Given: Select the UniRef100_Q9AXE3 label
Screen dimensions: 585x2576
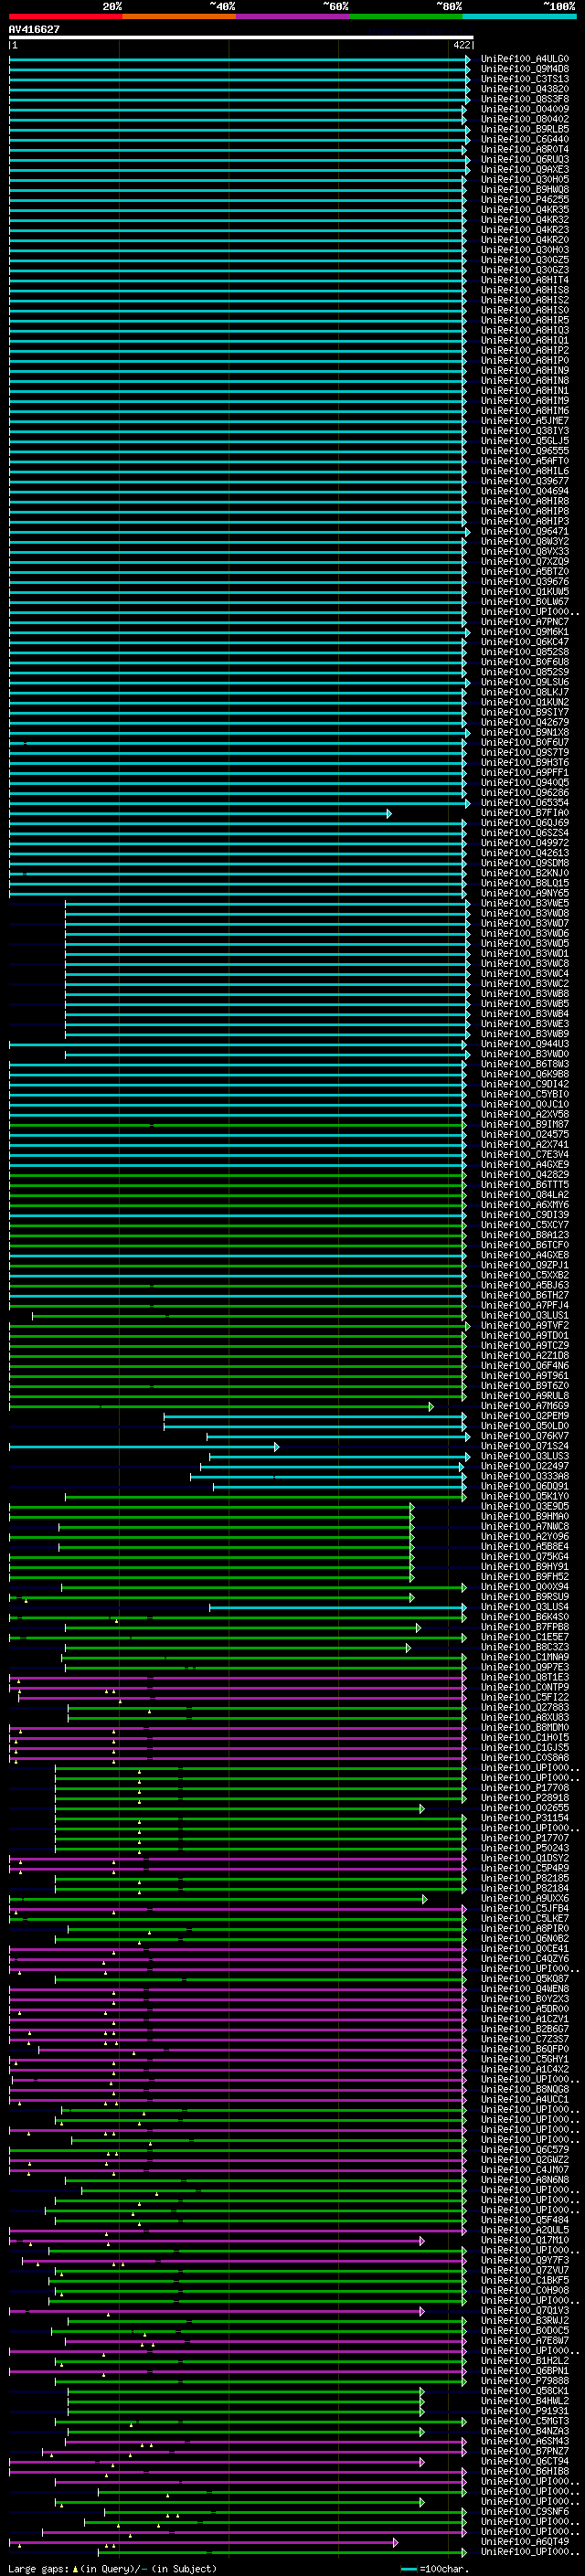Looking at the screenshot, I should click(525, 169).
